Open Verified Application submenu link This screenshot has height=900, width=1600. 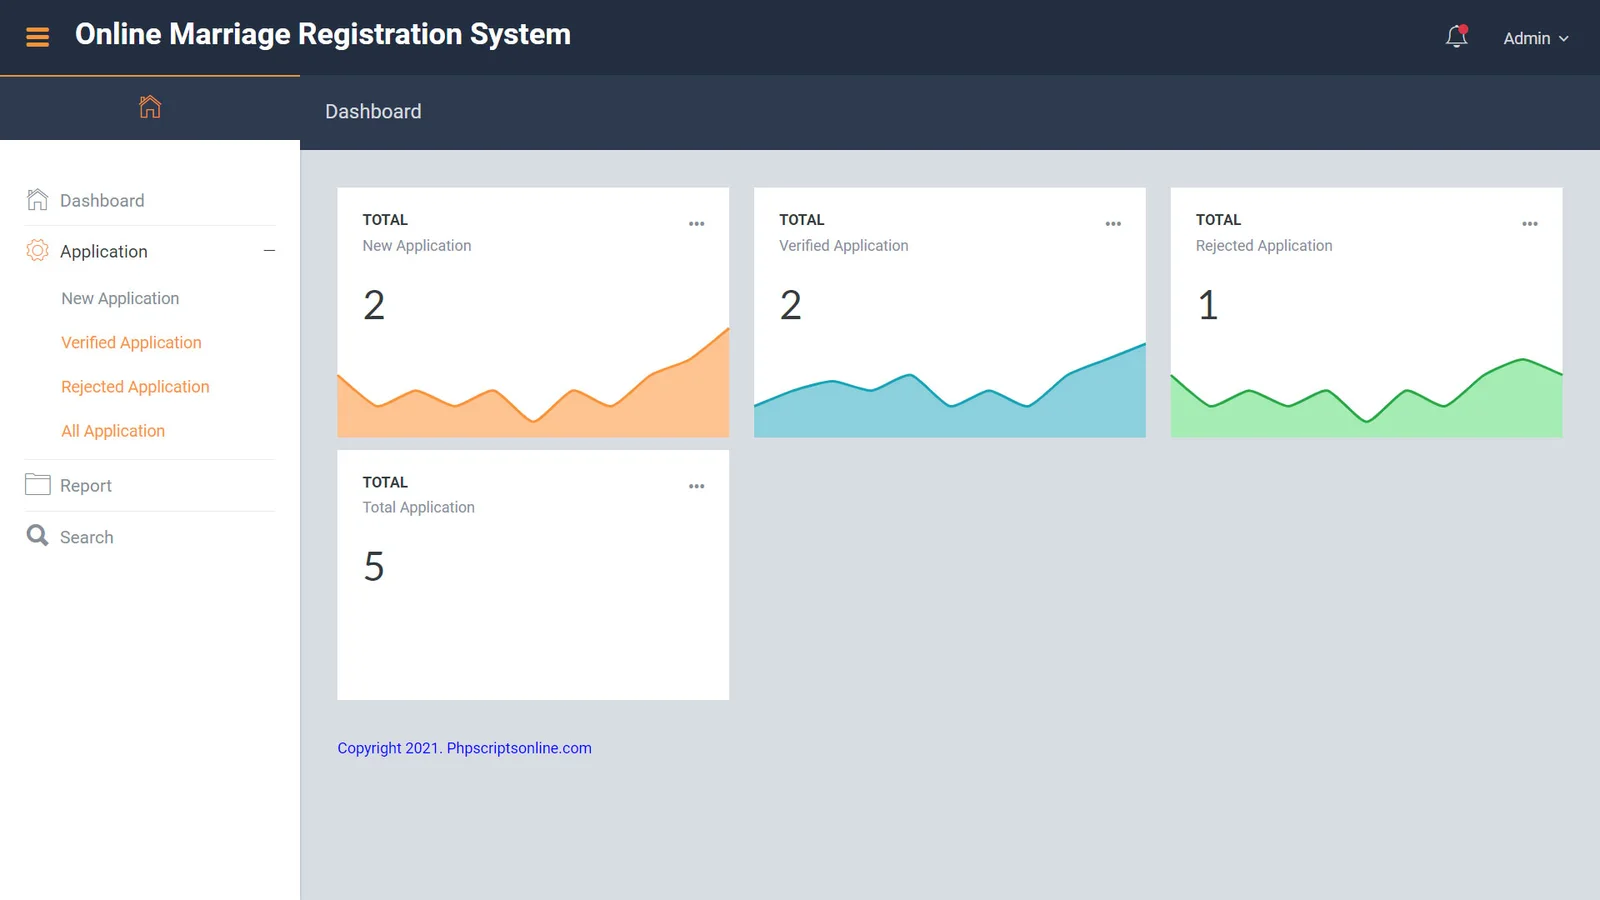131,342
